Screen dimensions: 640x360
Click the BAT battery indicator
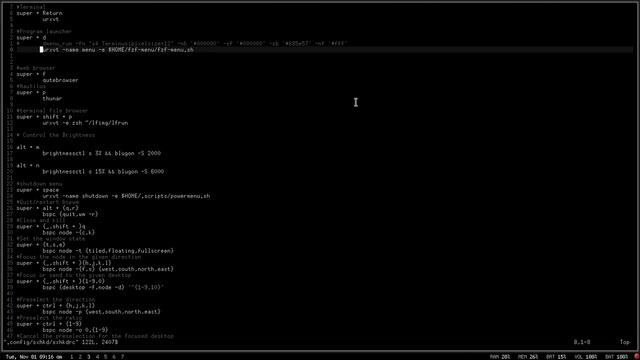tap(616, 357)
